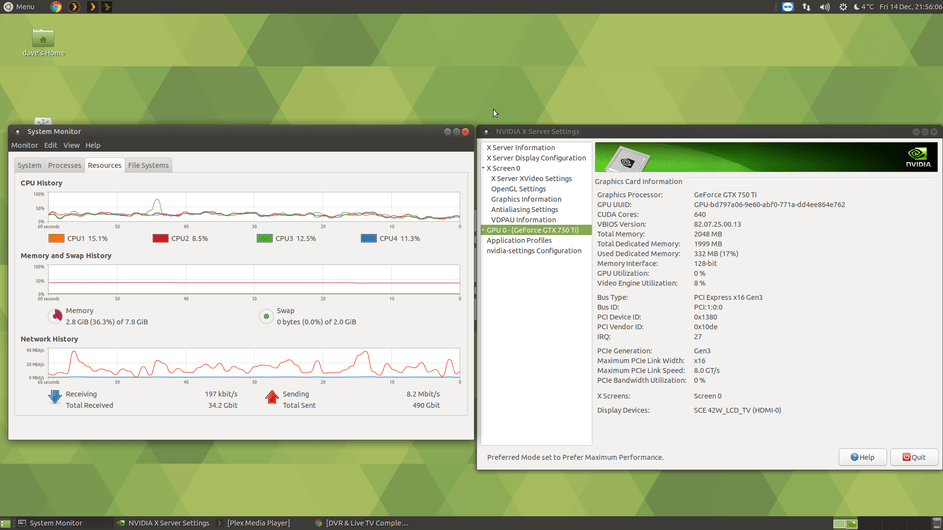Open the volume control indicator

tap(825, 7)
